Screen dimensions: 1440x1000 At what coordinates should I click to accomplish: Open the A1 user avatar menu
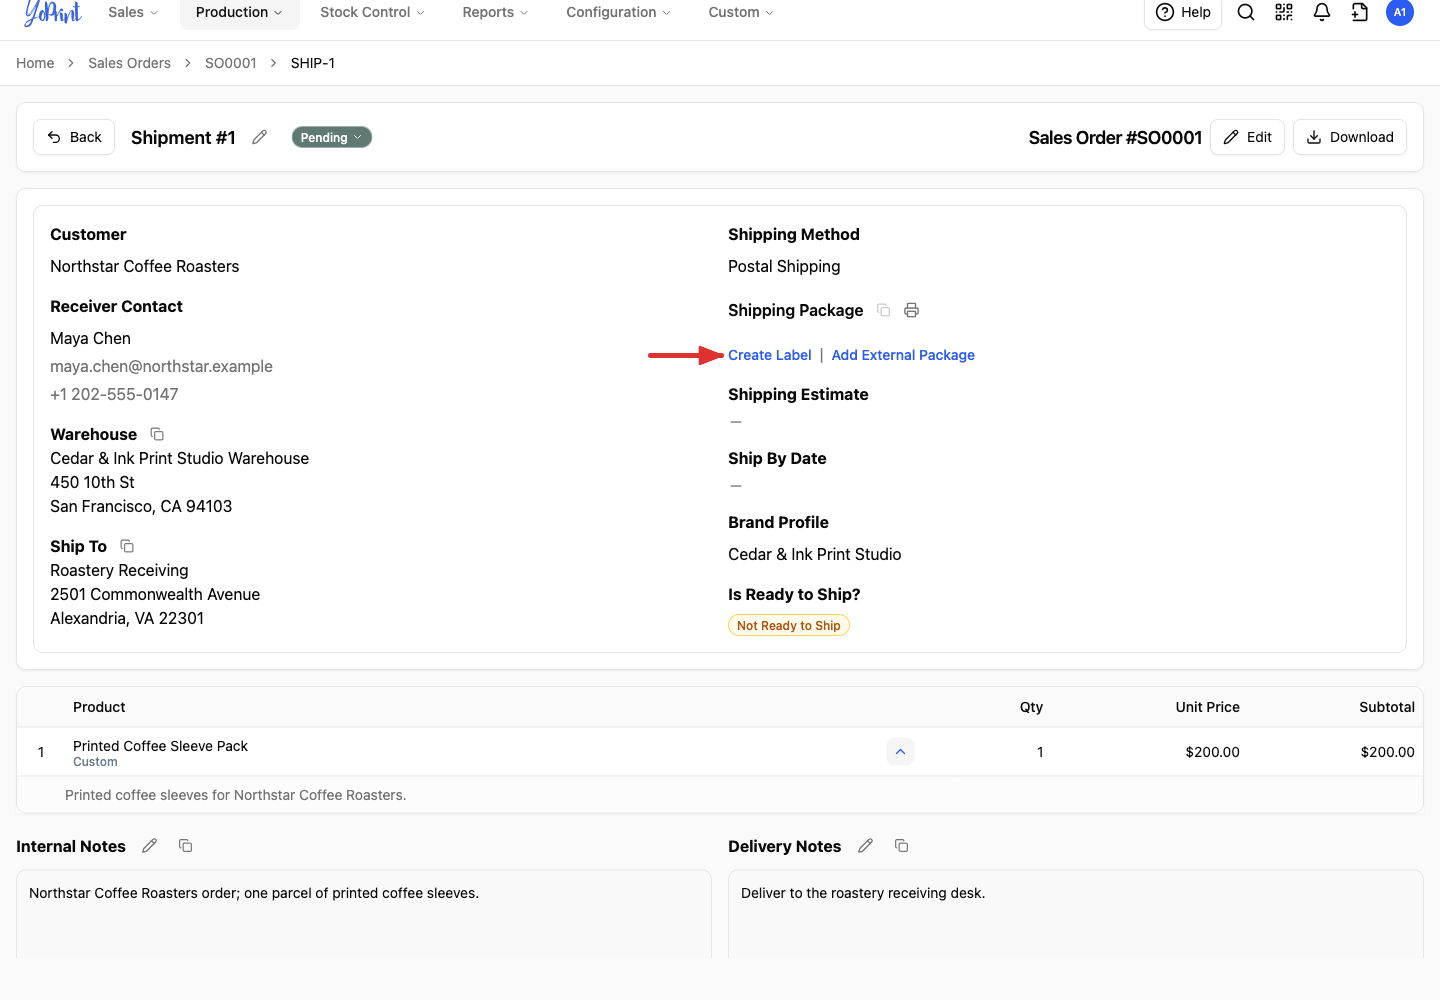[x=1400, y=12]
